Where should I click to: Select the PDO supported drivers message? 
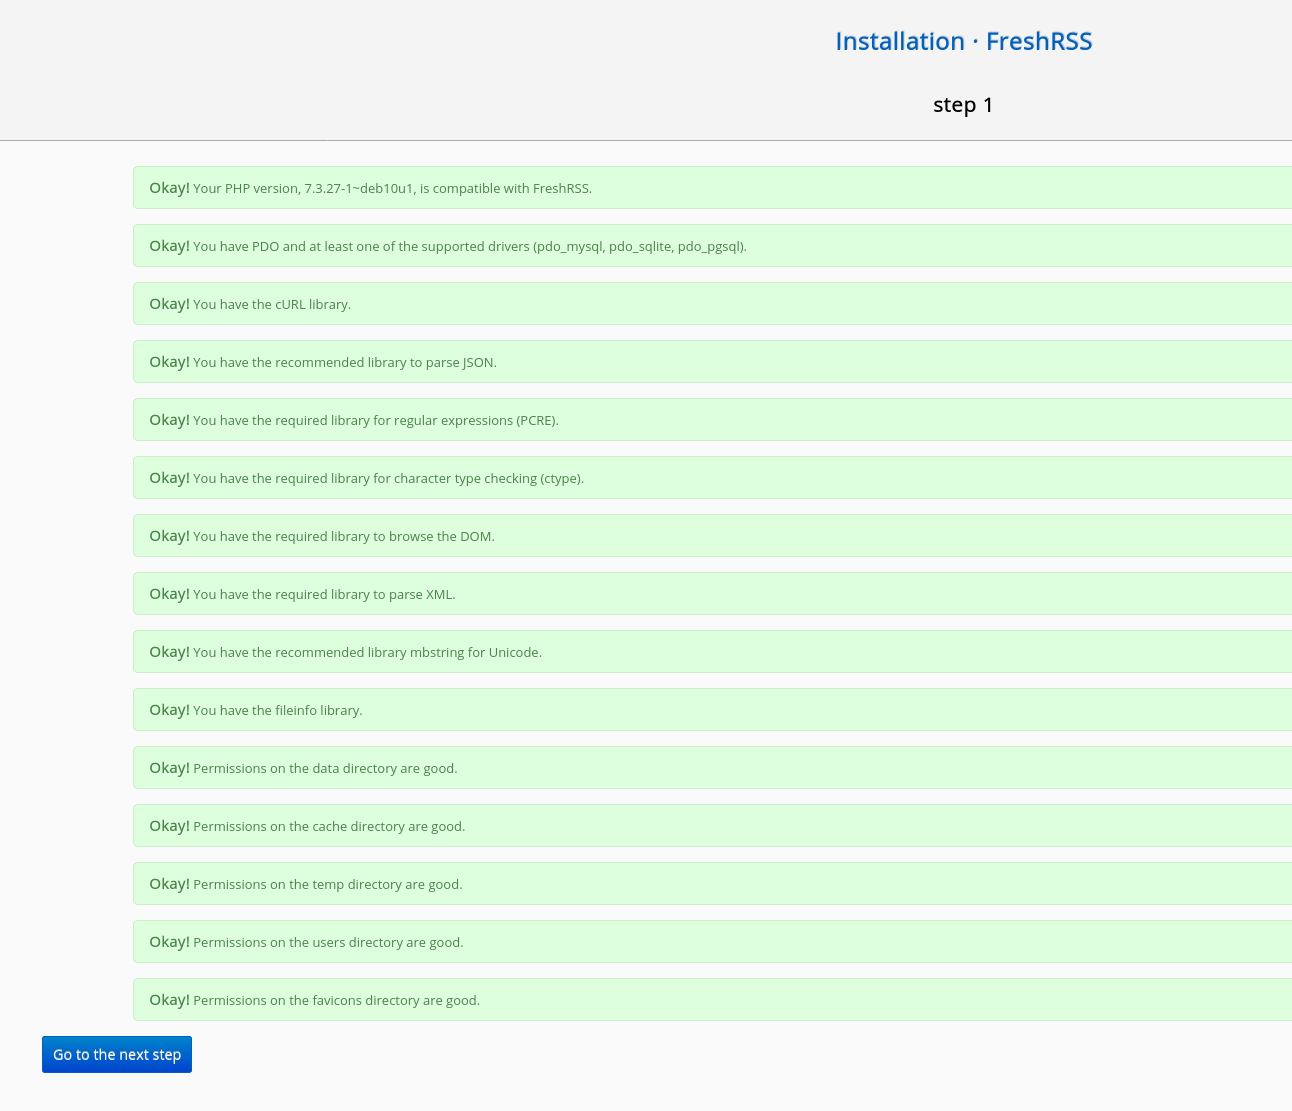click(712, 246)
